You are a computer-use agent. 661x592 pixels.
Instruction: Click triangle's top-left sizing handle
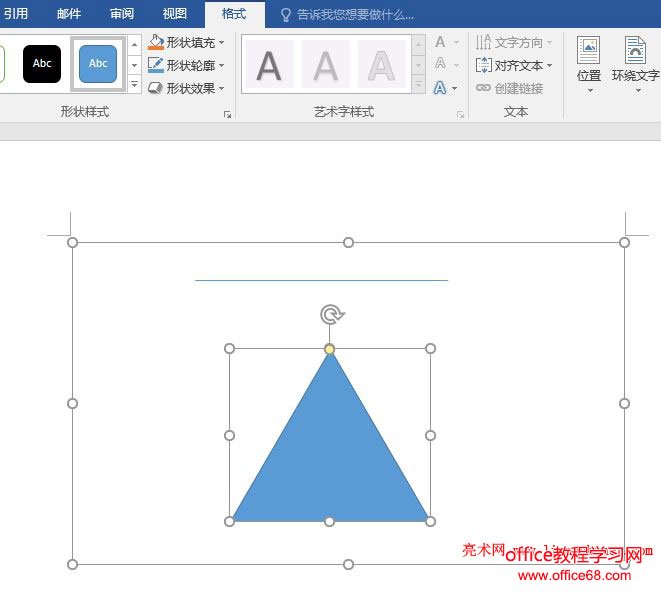[229, 348]
